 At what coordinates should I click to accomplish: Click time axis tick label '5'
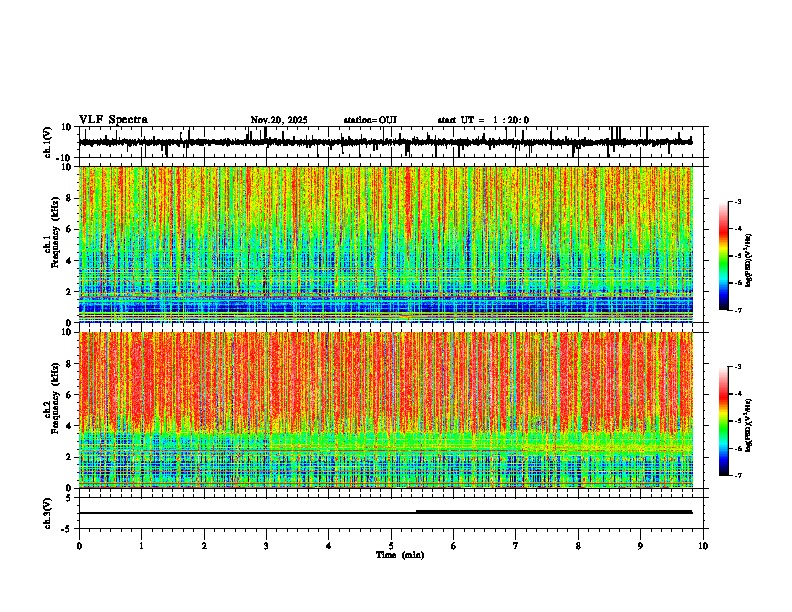(x=391, y=546)
